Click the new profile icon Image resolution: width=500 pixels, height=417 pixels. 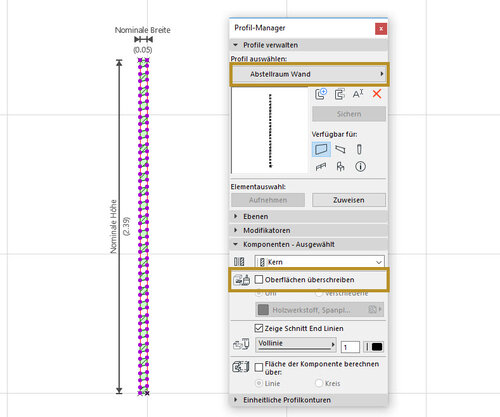321,94
